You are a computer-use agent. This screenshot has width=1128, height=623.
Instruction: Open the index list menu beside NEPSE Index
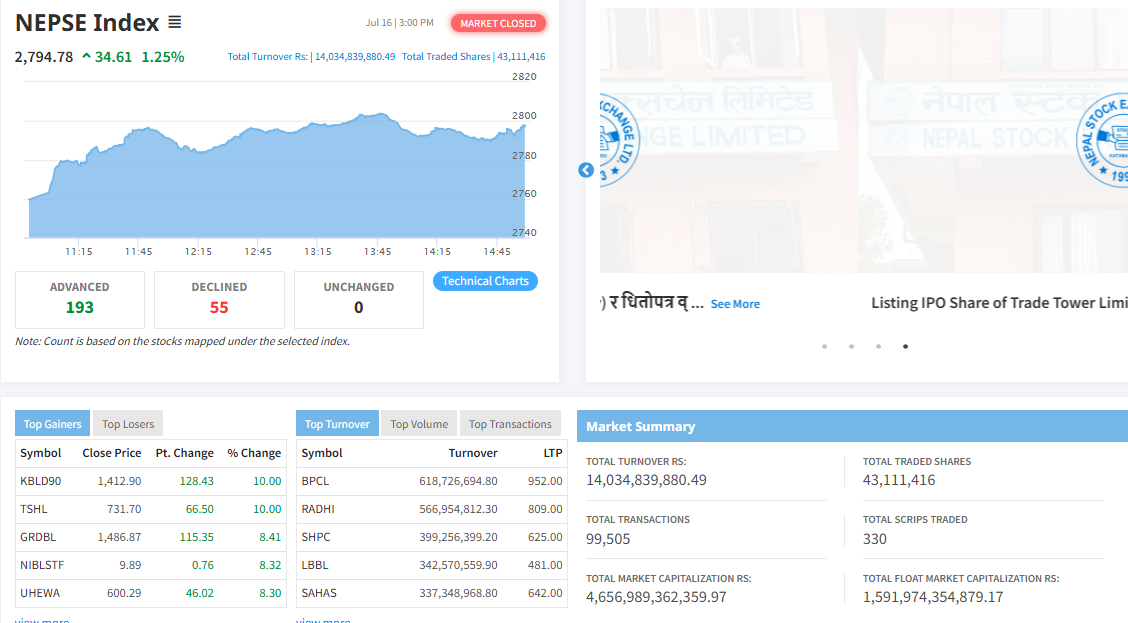click(174, 22)
